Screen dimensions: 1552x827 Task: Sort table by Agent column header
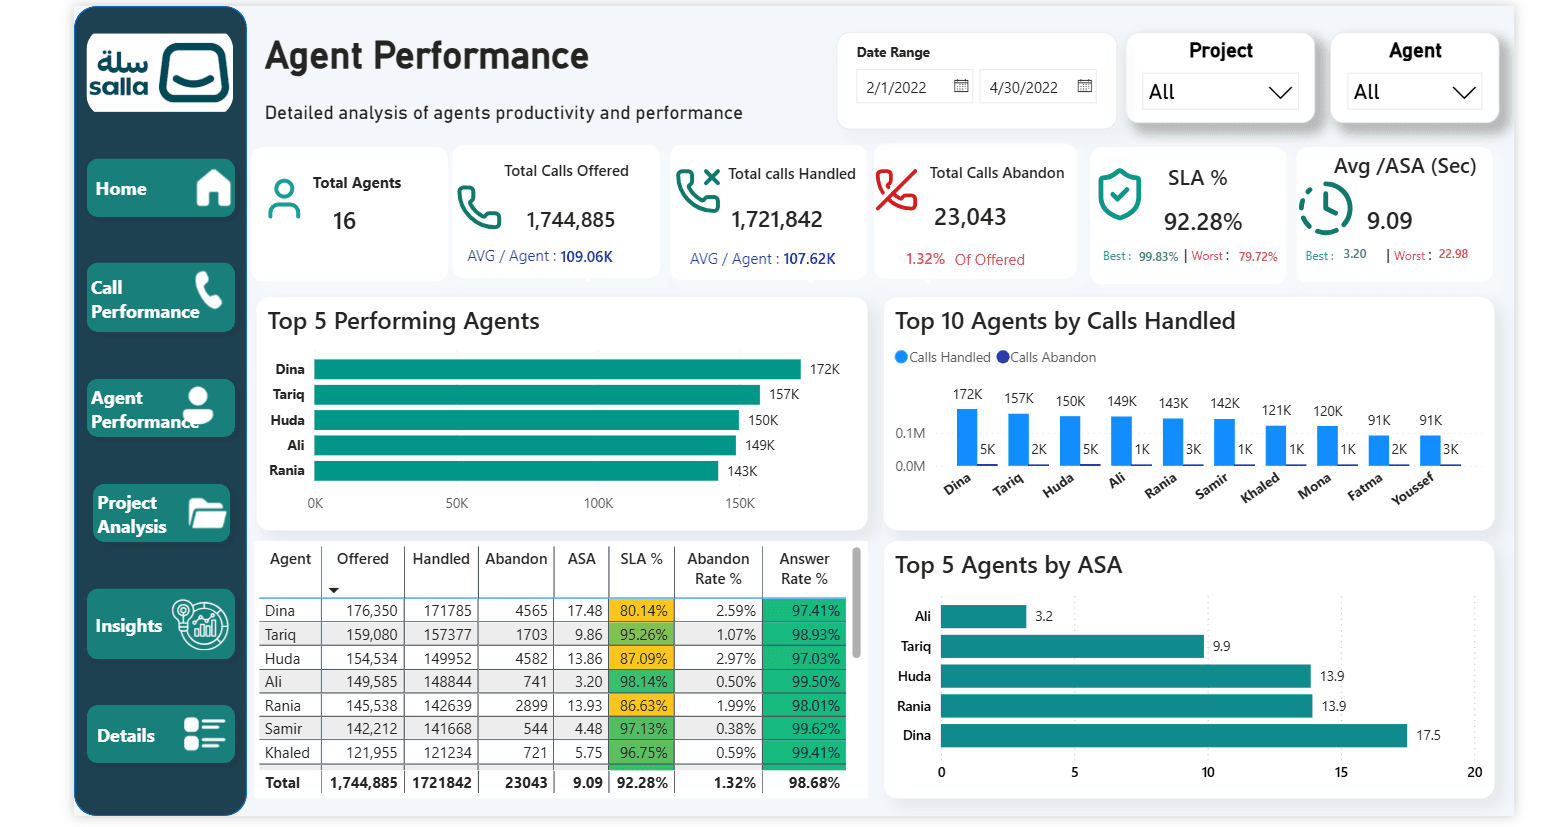tap(290, 559)
